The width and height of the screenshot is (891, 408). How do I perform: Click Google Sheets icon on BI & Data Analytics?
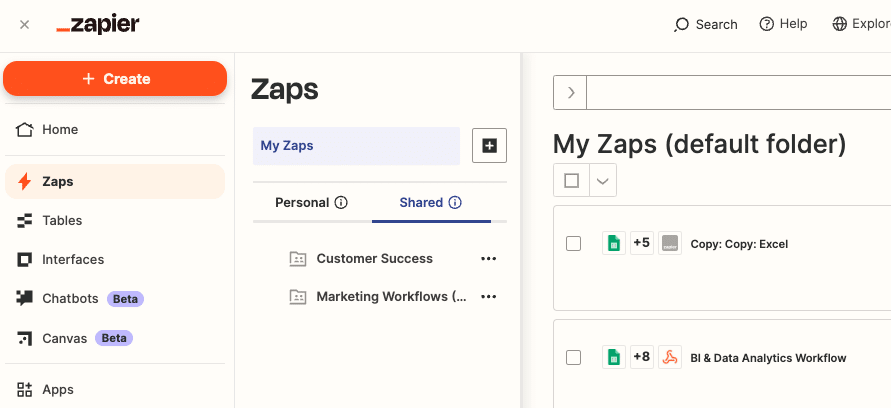click(x=614, y=357)
